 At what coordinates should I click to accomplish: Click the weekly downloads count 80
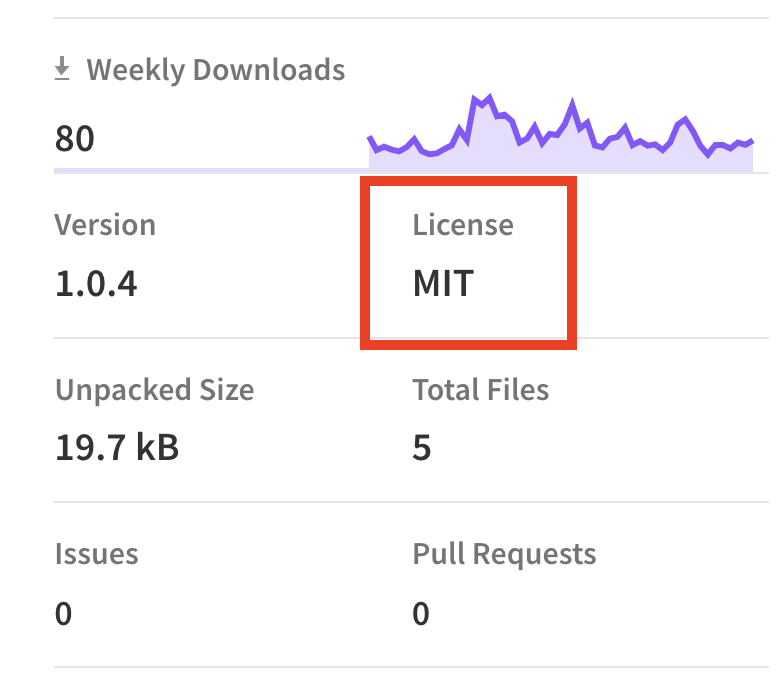[x=74, y=139]
